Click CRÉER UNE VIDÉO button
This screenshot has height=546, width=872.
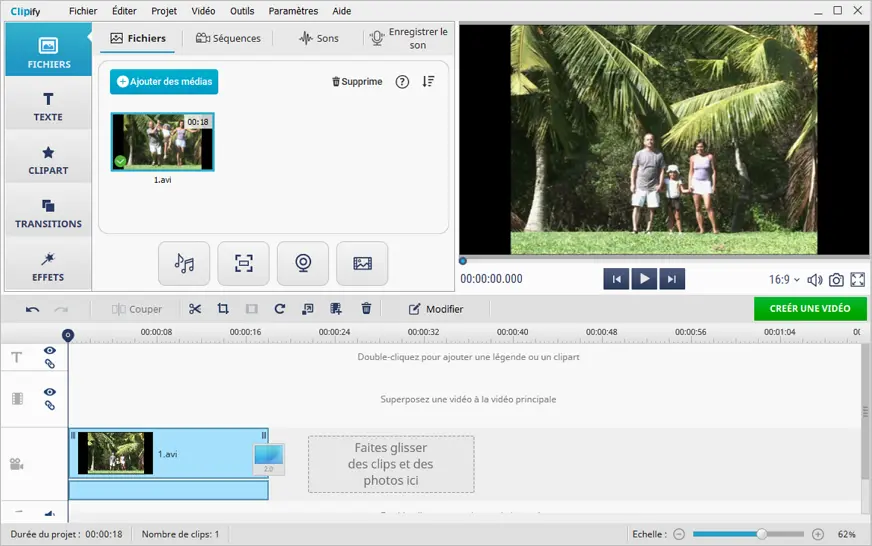pyautogui.click(x=810, y=309)
